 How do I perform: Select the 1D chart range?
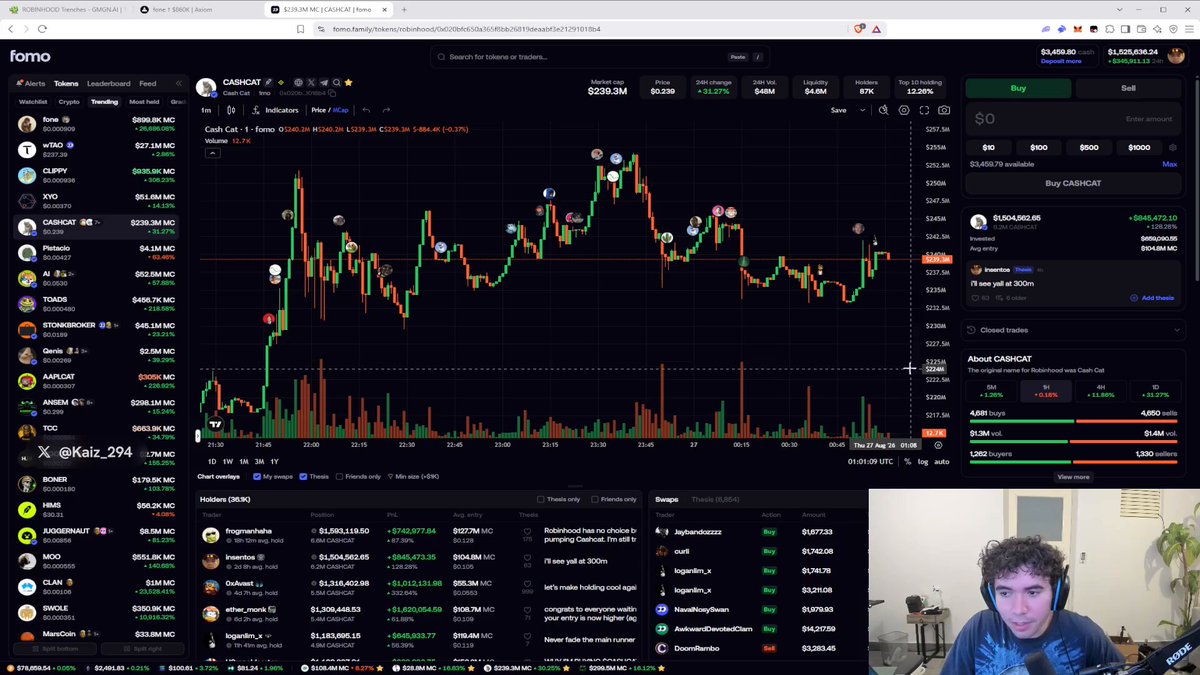pyautogui.click(x=212, y=462)
